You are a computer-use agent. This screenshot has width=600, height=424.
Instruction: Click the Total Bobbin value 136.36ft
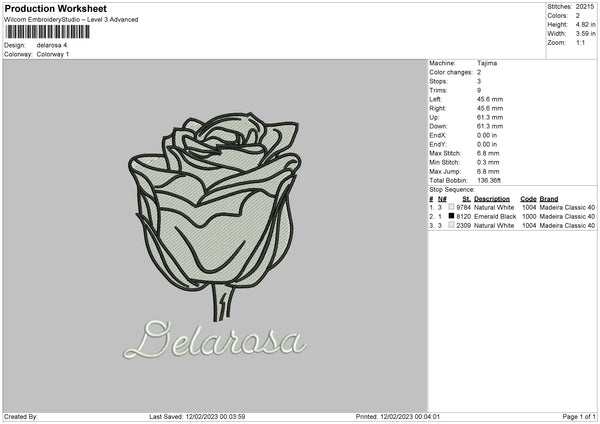click(x=489, y=180)
